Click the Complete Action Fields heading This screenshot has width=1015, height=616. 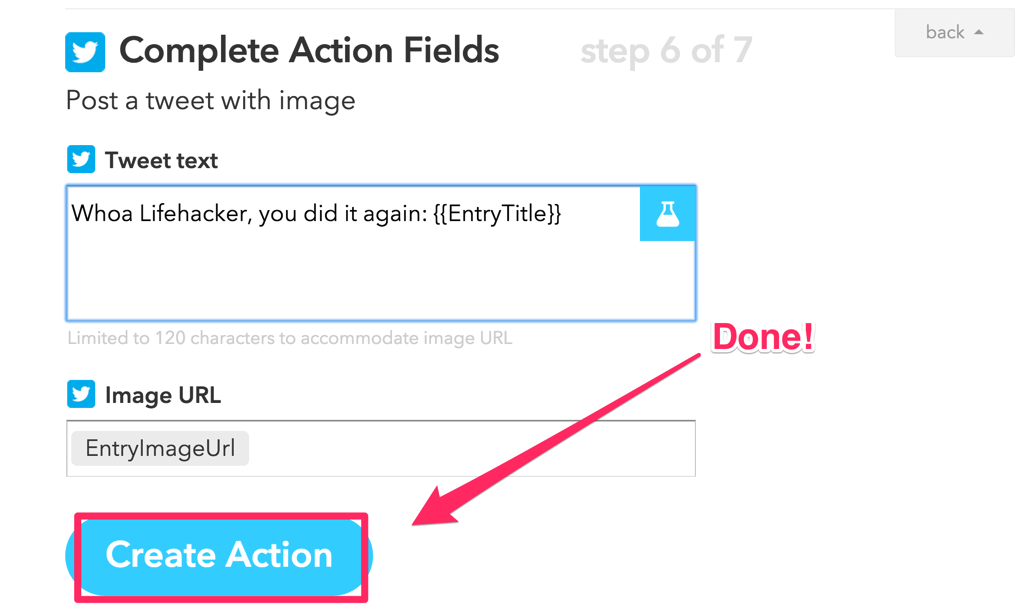309,50
